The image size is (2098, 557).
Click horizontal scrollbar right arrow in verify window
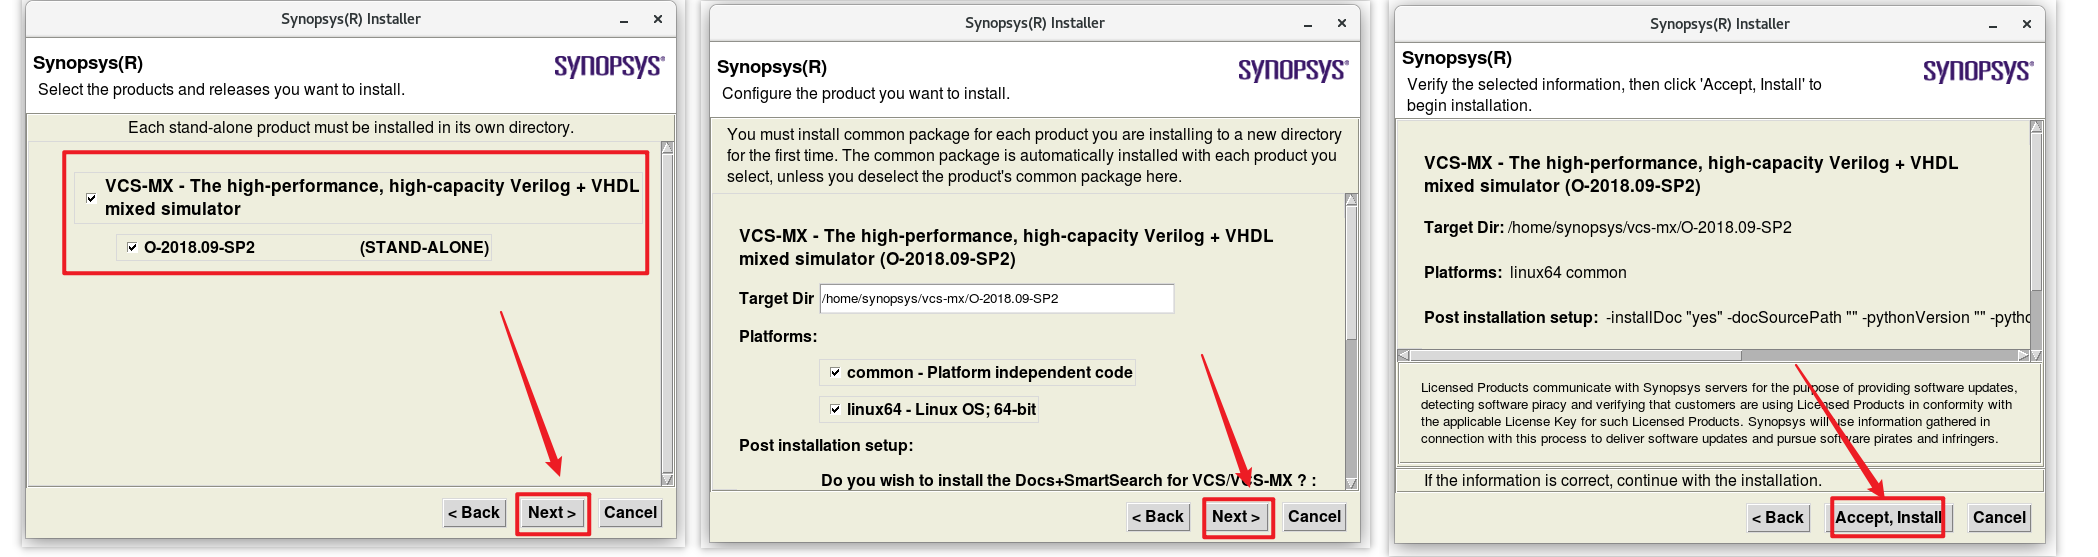(2023, 355)
